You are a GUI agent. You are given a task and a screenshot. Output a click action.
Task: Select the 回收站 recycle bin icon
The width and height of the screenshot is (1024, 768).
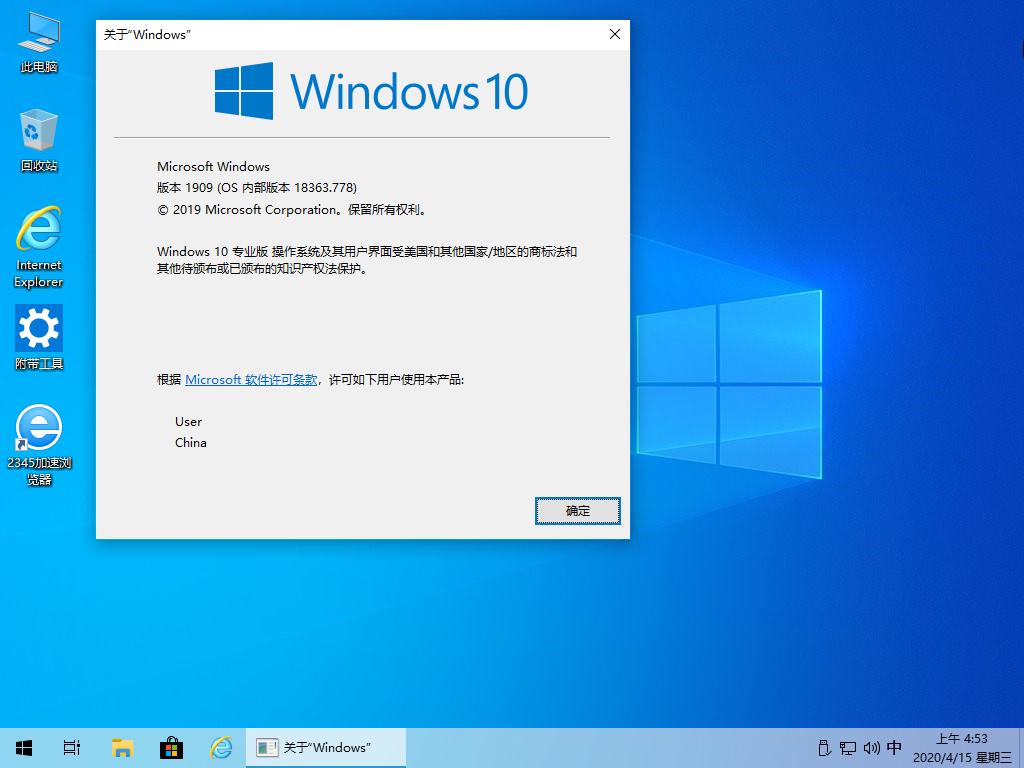click(x=39, y=140)
